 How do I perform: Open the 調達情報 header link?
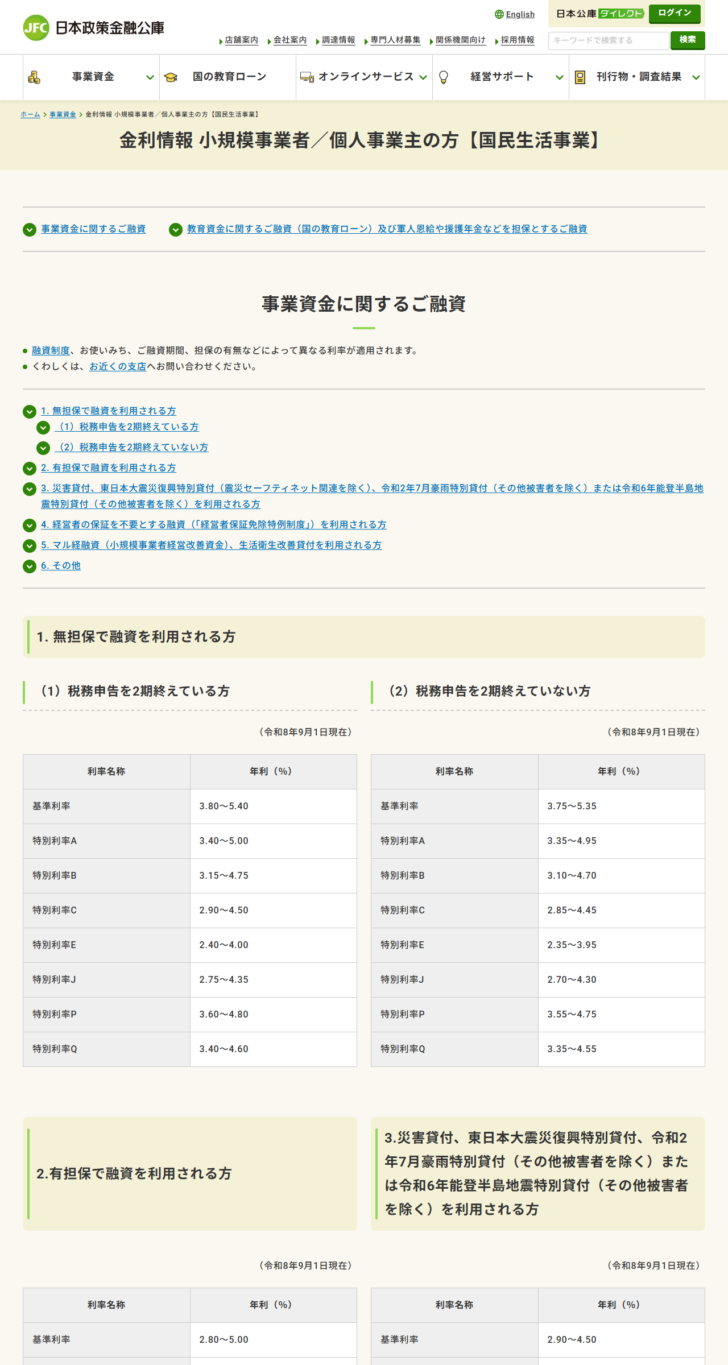(338, 40)
